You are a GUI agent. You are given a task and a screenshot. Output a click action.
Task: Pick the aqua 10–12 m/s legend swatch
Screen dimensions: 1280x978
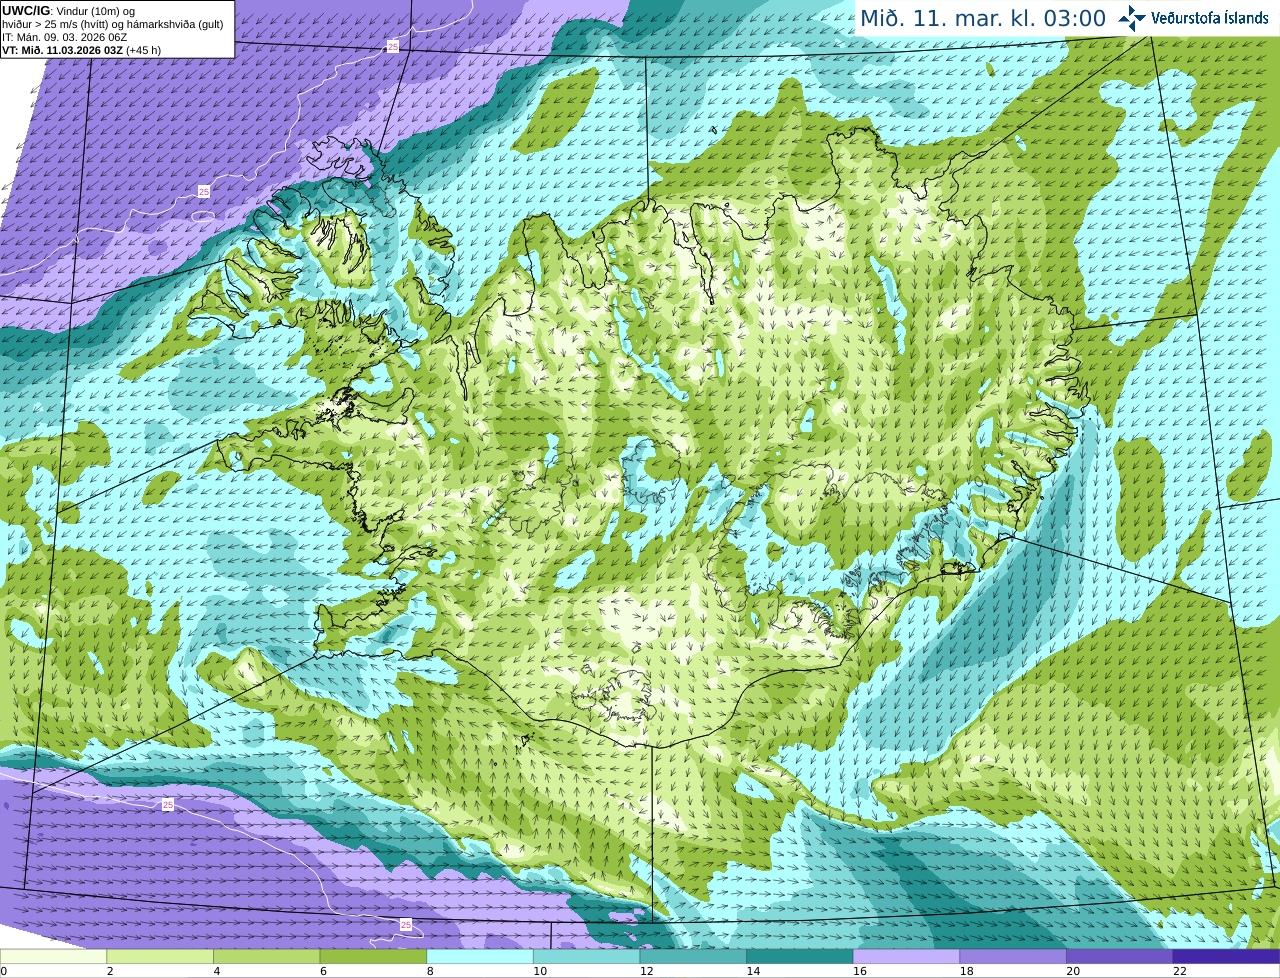click(x=586, y=957)
